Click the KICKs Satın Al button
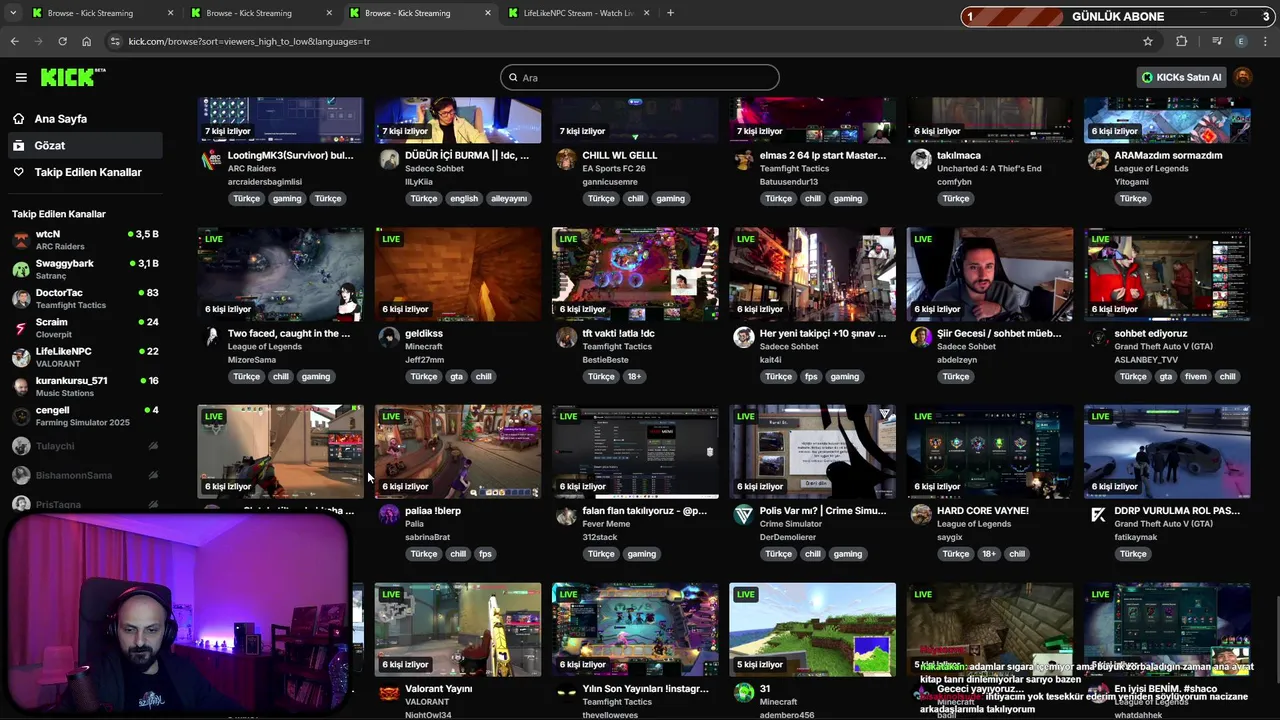This screenshot has width=1280, height=720. click(x=1181, y=77)
